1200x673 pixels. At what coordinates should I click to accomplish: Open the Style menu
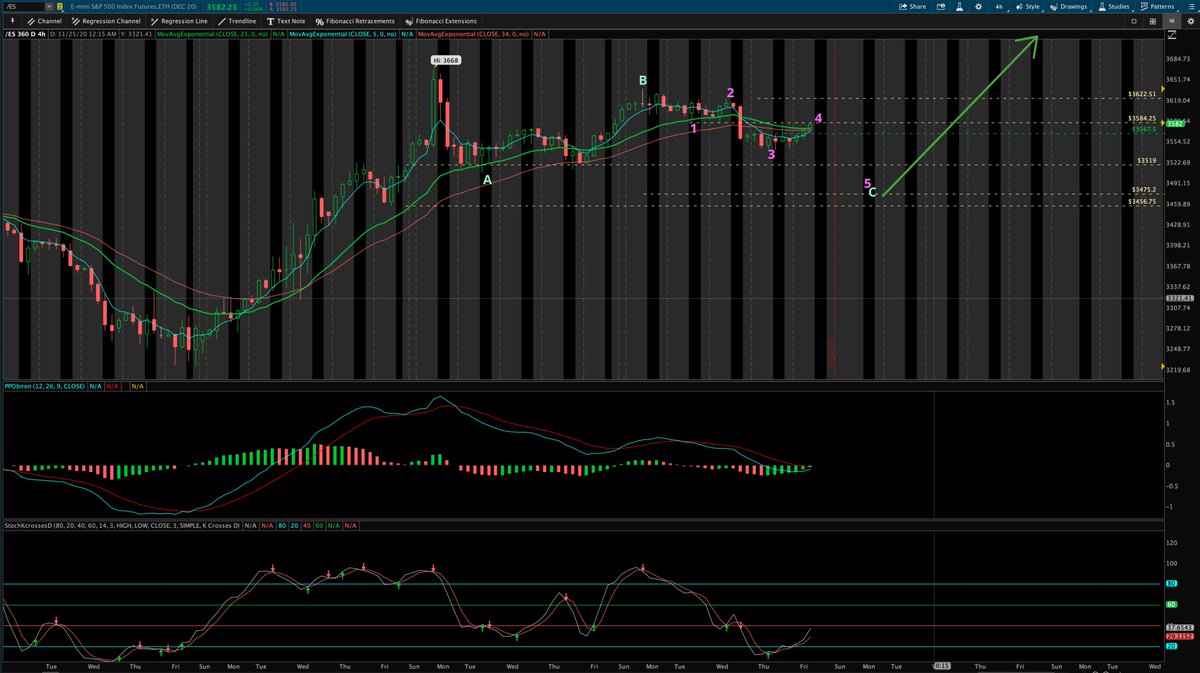point(1028,6)
